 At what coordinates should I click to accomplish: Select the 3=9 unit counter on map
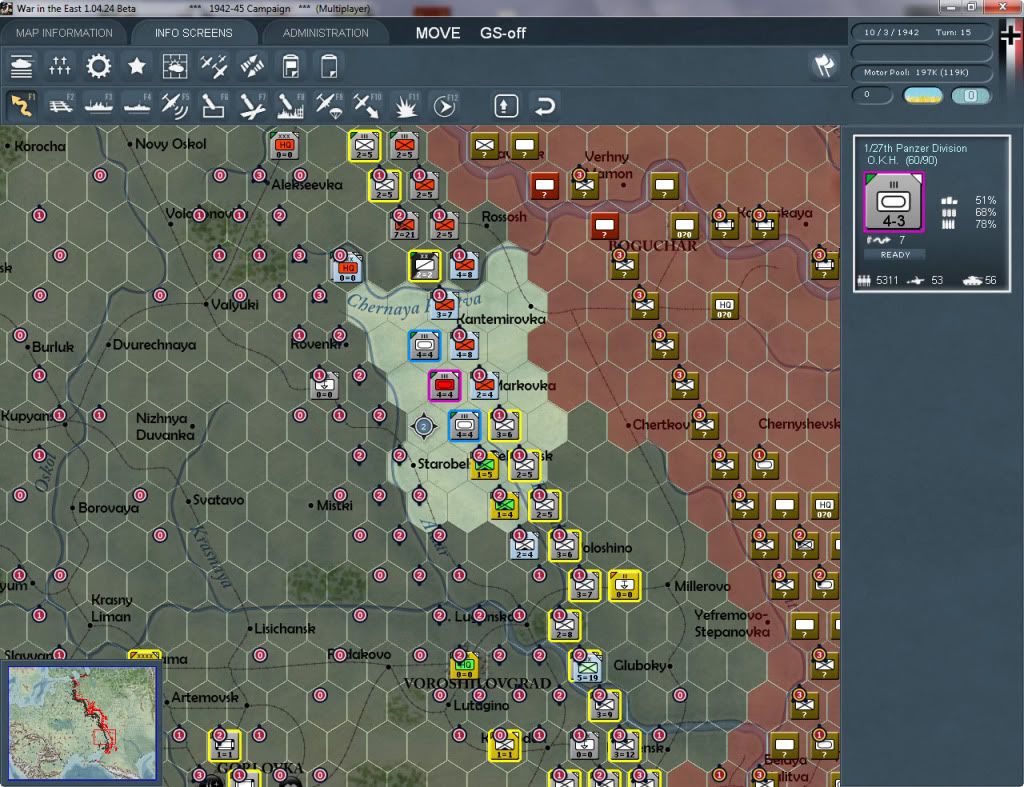[x=604, y=705]
